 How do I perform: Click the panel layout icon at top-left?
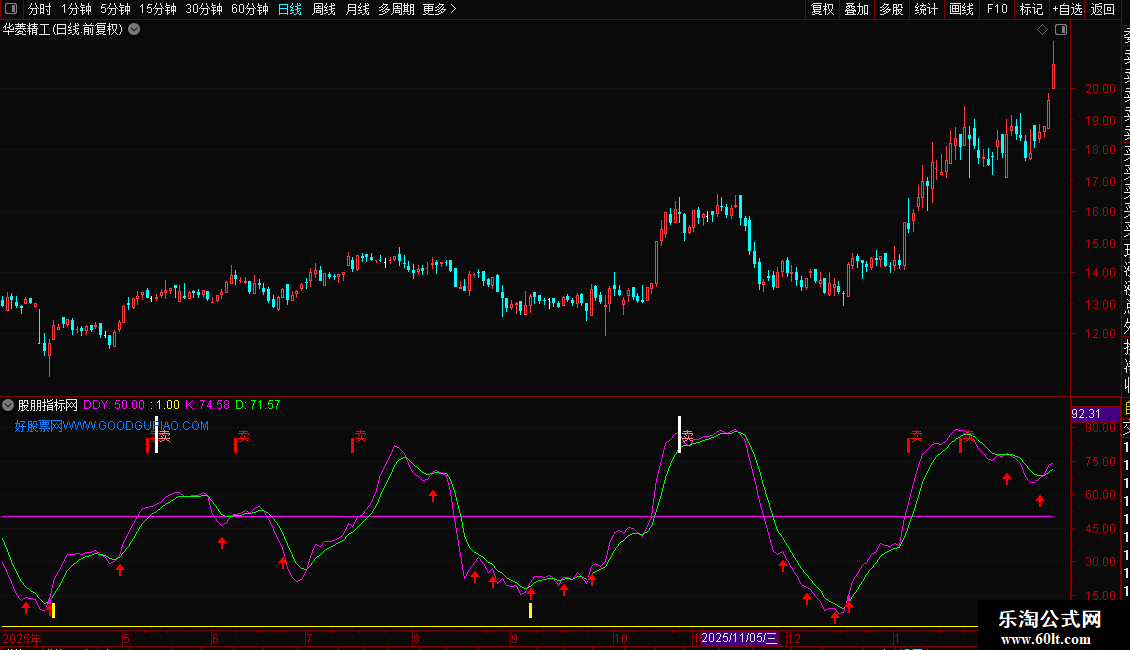(11, 9)
